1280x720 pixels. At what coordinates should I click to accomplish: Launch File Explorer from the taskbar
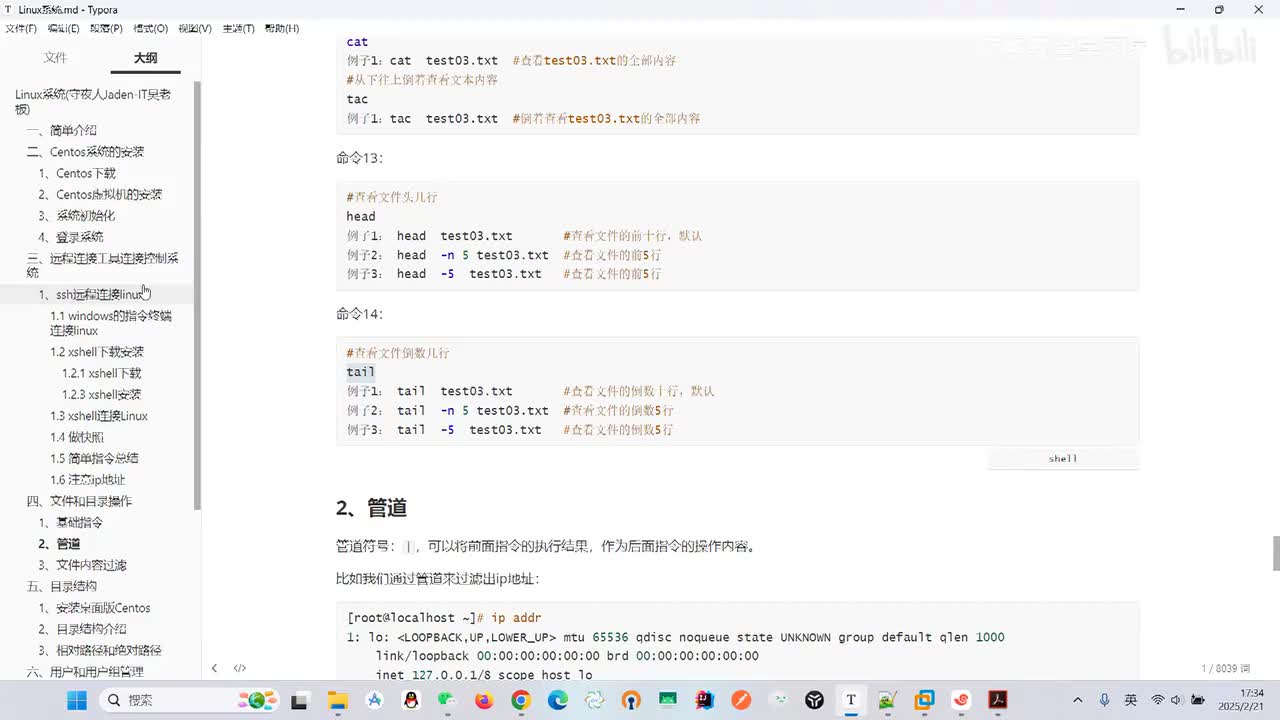click(337, 700)
